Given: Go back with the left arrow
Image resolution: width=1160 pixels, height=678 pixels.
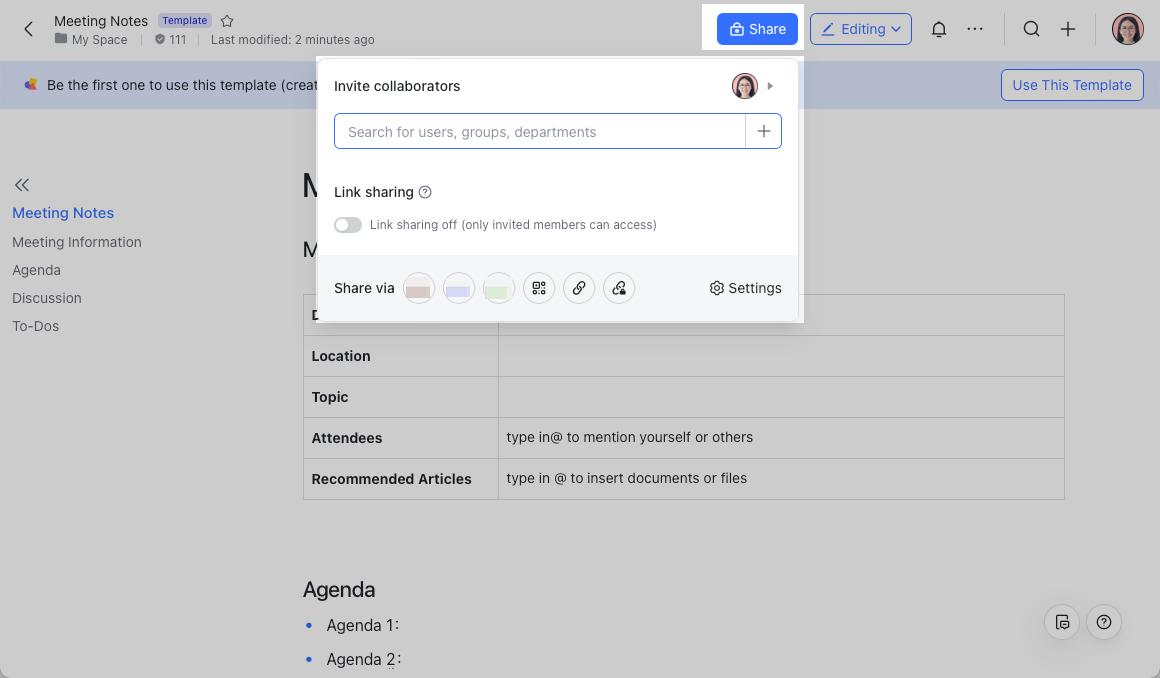Looking at the screenshot, I should pos(28,29).
